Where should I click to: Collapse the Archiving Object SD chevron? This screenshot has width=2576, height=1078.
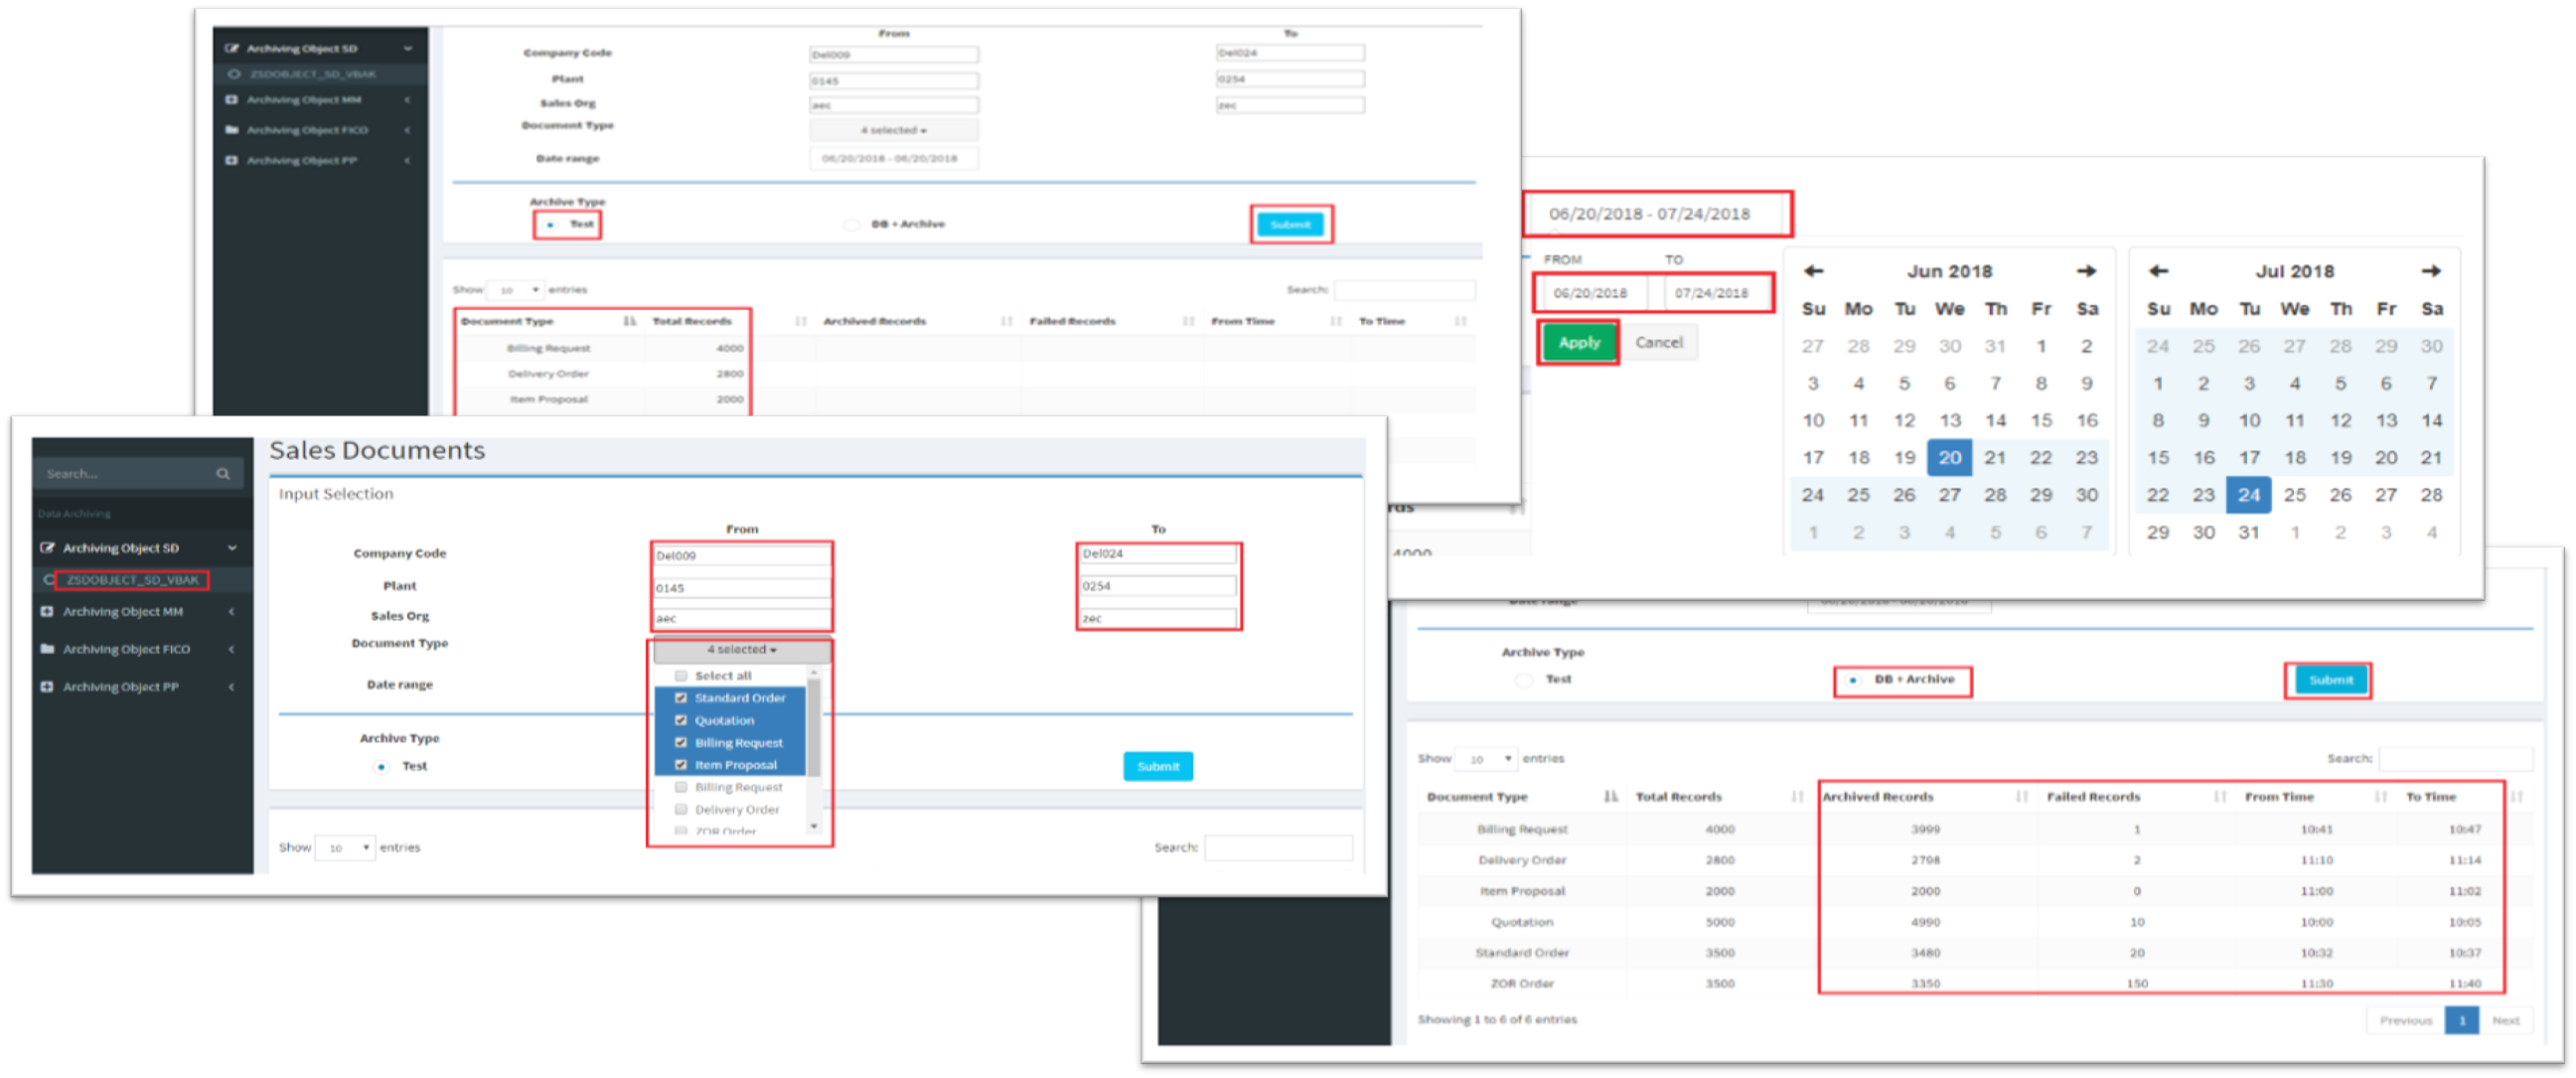(232, 548)
